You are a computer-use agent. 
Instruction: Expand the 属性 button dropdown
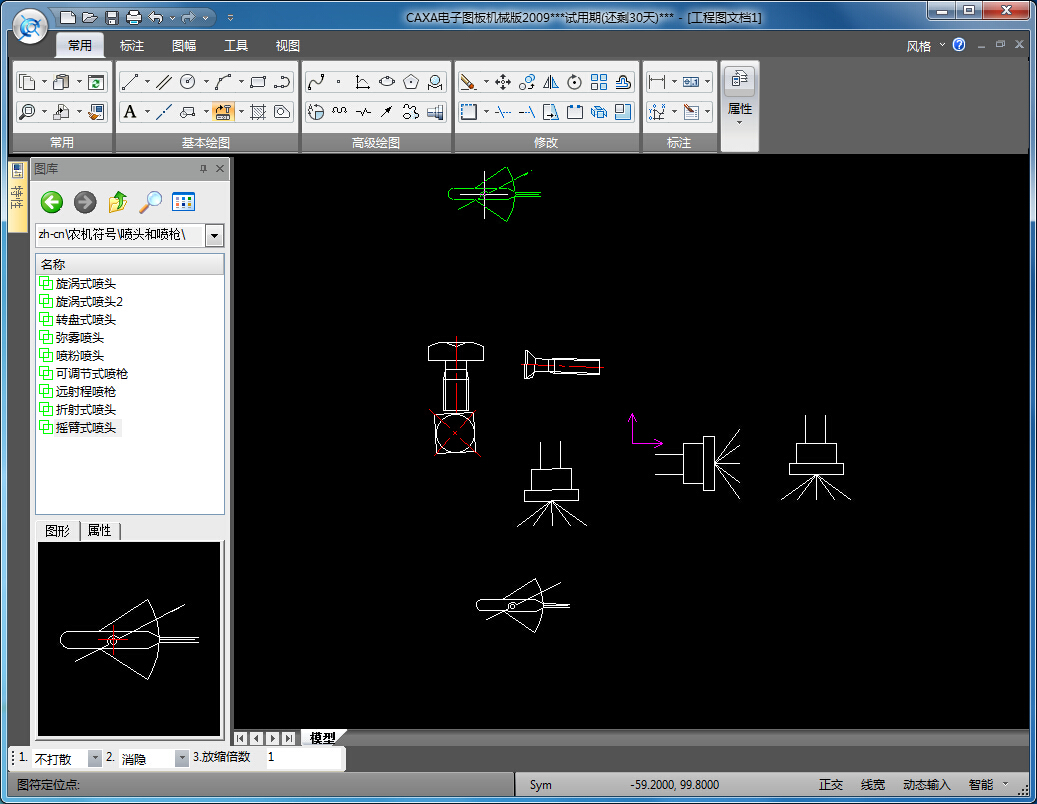pos(739,123)
